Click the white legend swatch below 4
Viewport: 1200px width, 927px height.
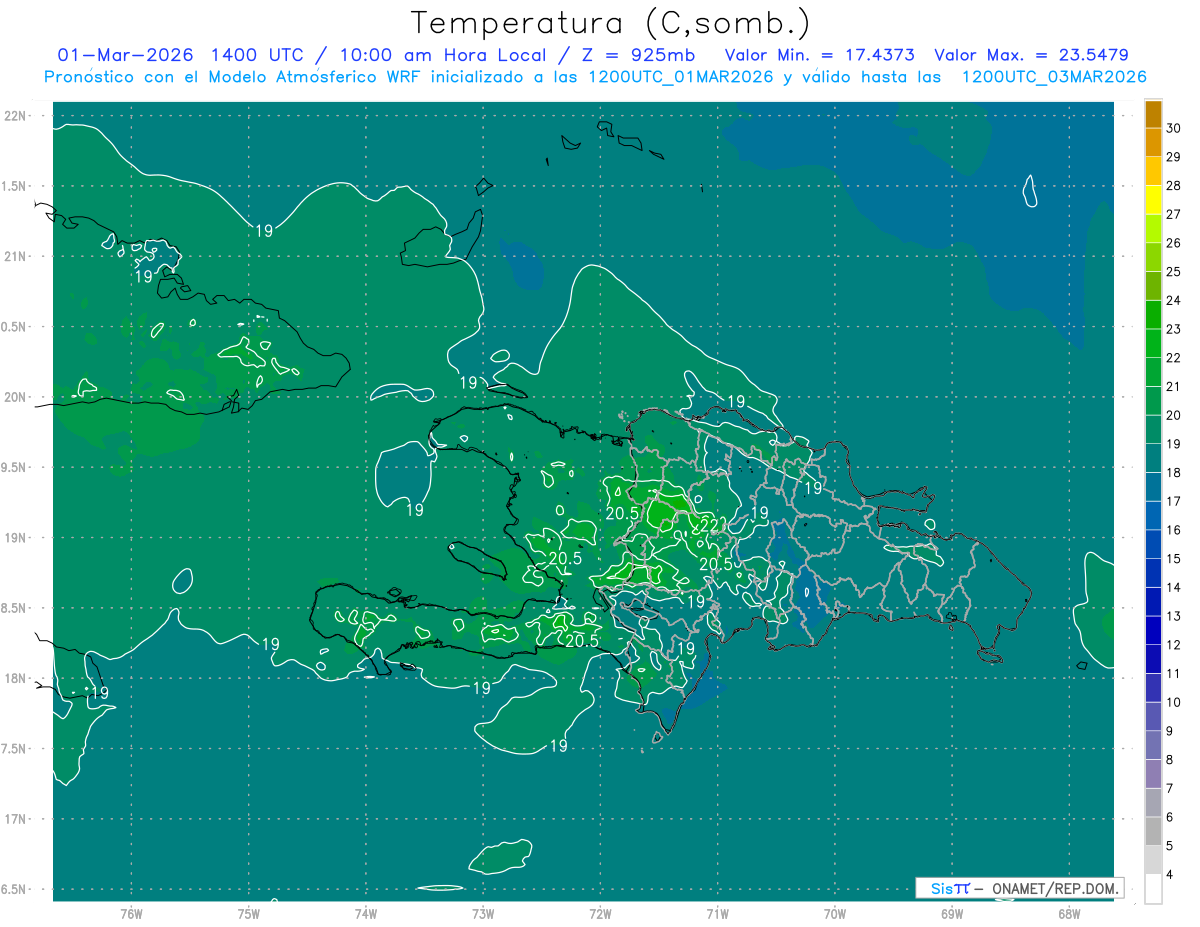[x=1153, y=889]
